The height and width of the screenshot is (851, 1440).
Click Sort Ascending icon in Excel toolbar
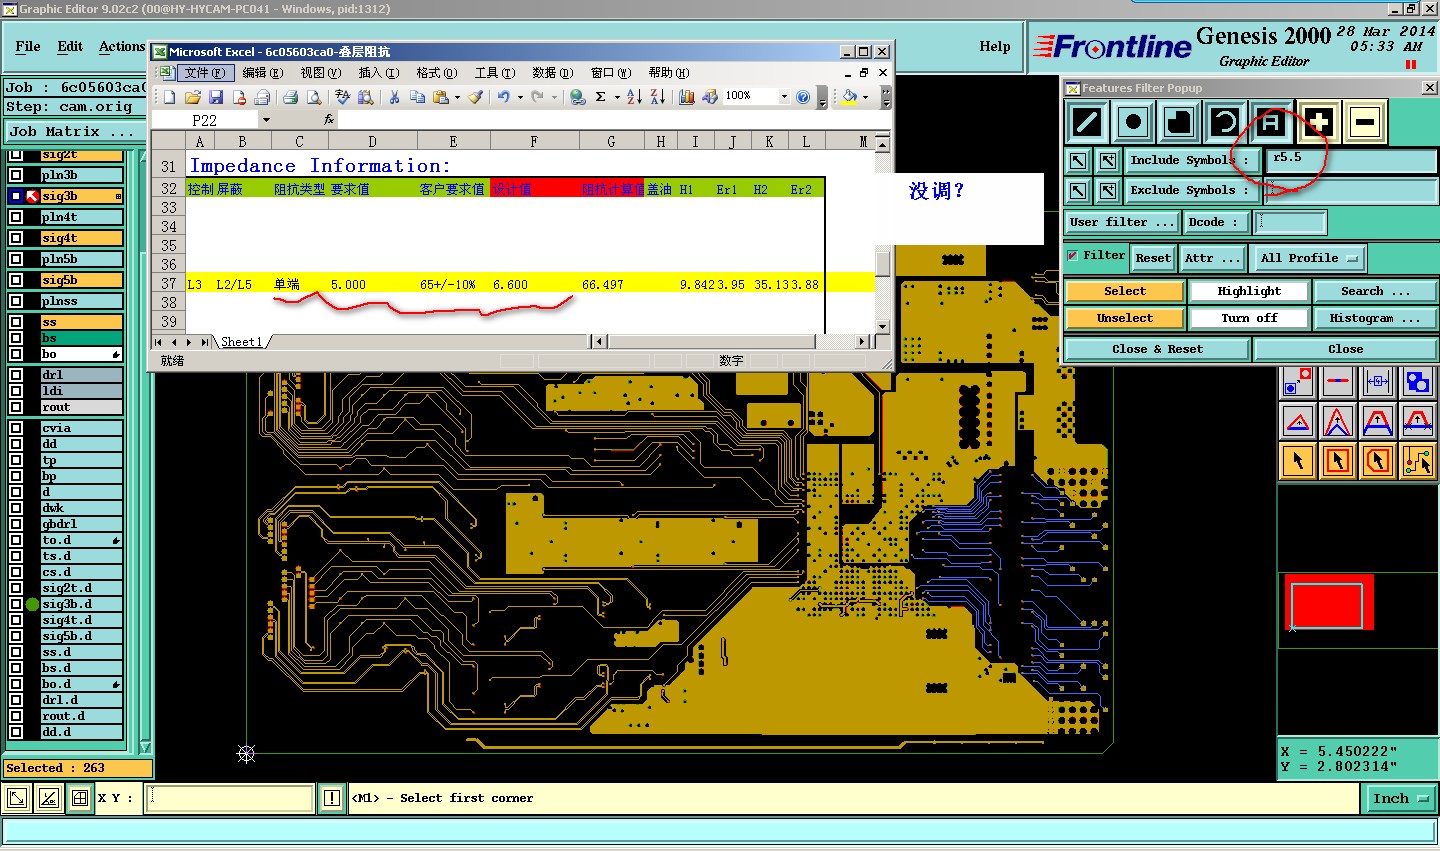coord(634,97)
